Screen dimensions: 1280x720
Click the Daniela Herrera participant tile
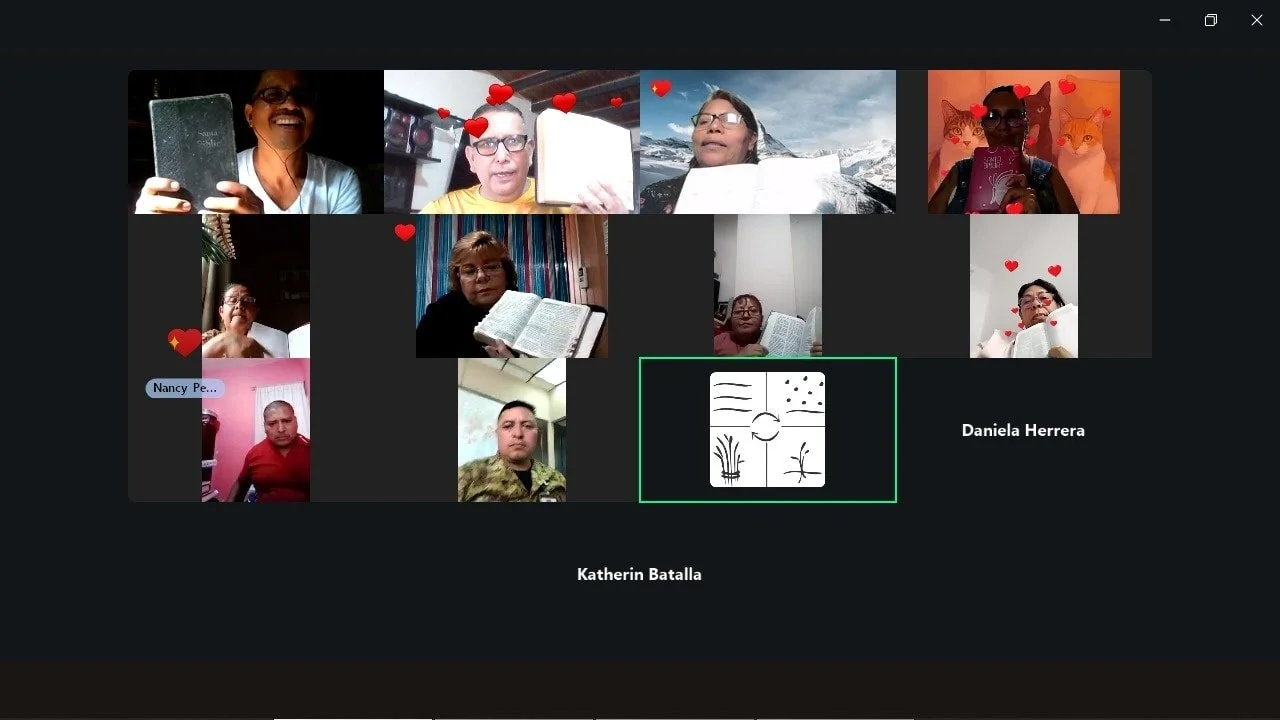[1024, 430]
